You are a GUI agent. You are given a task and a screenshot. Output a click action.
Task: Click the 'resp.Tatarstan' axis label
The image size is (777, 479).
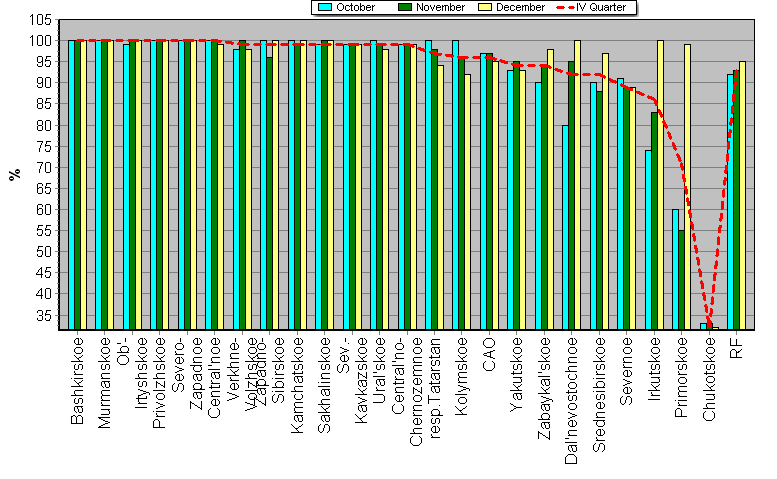point(434,387)
